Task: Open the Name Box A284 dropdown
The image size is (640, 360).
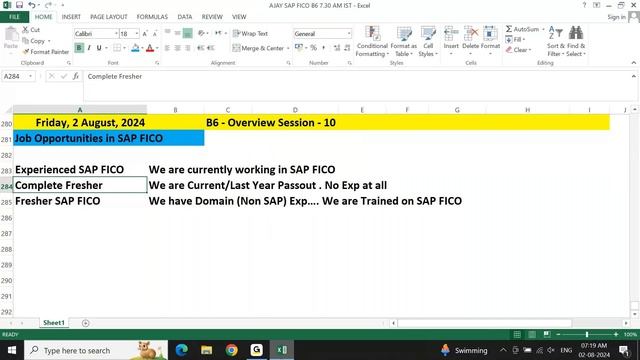Action: (30, 76)
